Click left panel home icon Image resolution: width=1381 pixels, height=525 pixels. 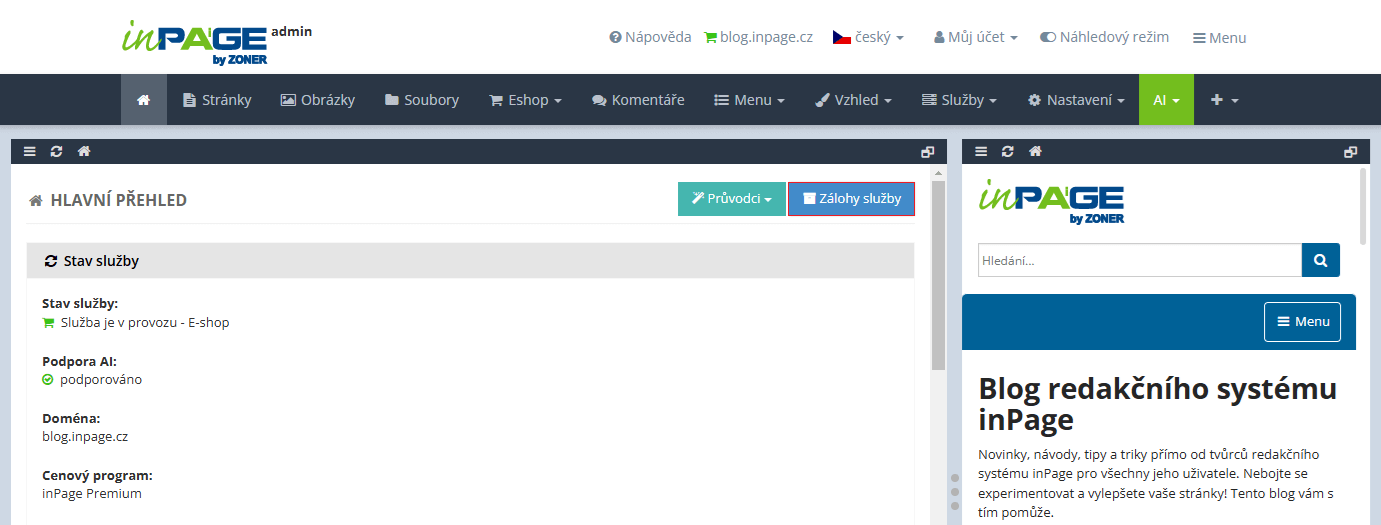point(84,151)
